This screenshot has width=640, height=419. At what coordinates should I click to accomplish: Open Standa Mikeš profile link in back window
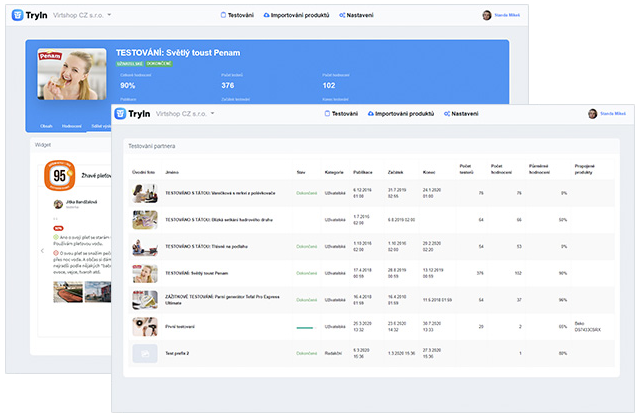507,15
